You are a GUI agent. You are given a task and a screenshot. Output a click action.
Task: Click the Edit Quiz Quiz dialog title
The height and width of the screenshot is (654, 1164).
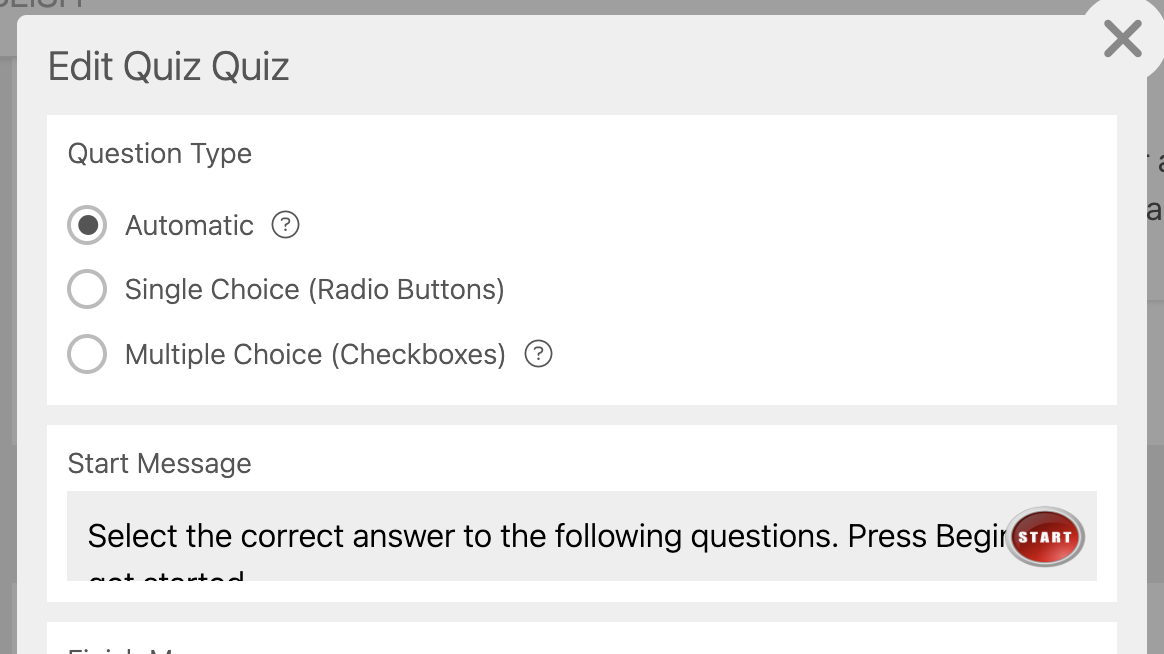[169, 67]
